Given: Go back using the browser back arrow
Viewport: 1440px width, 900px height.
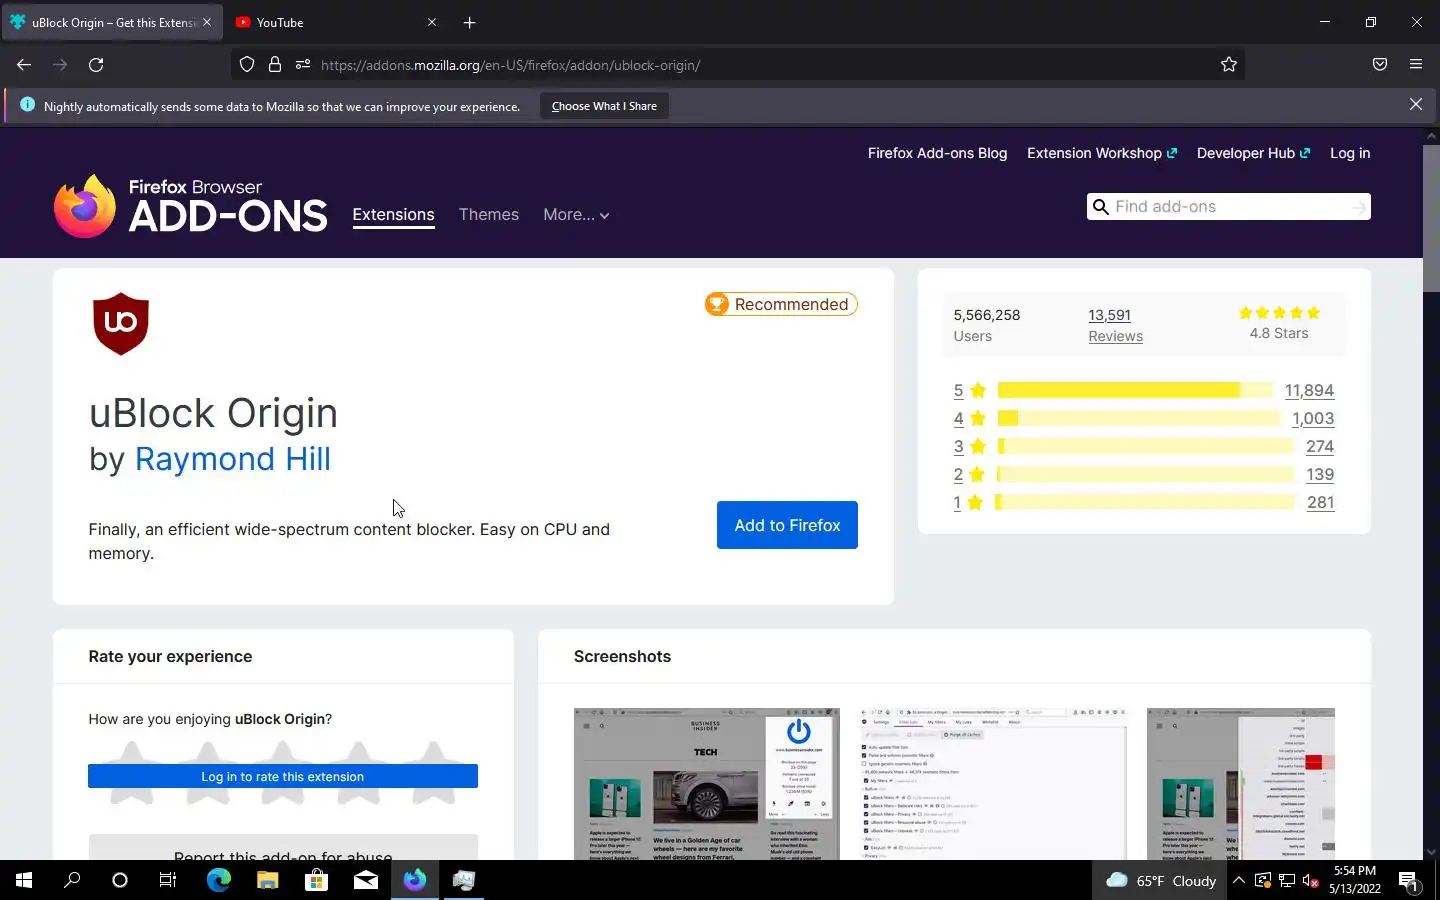Looking at the screenshot, I should [24, 65].
